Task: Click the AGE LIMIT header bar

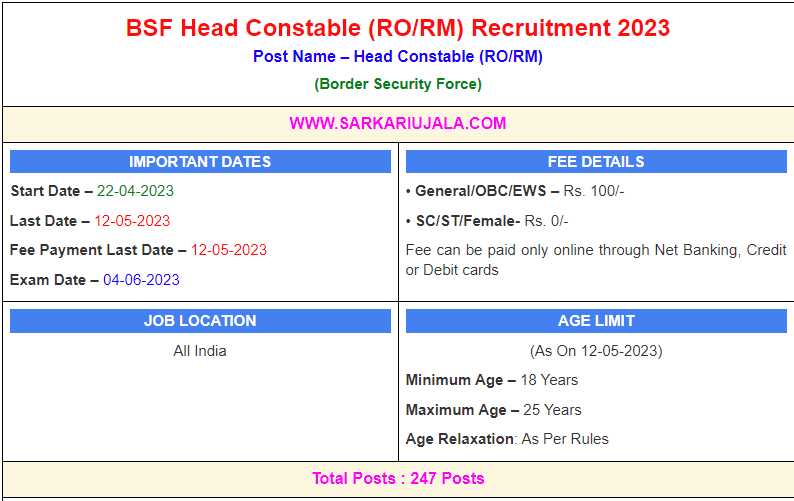Action: tap(596, 321)
